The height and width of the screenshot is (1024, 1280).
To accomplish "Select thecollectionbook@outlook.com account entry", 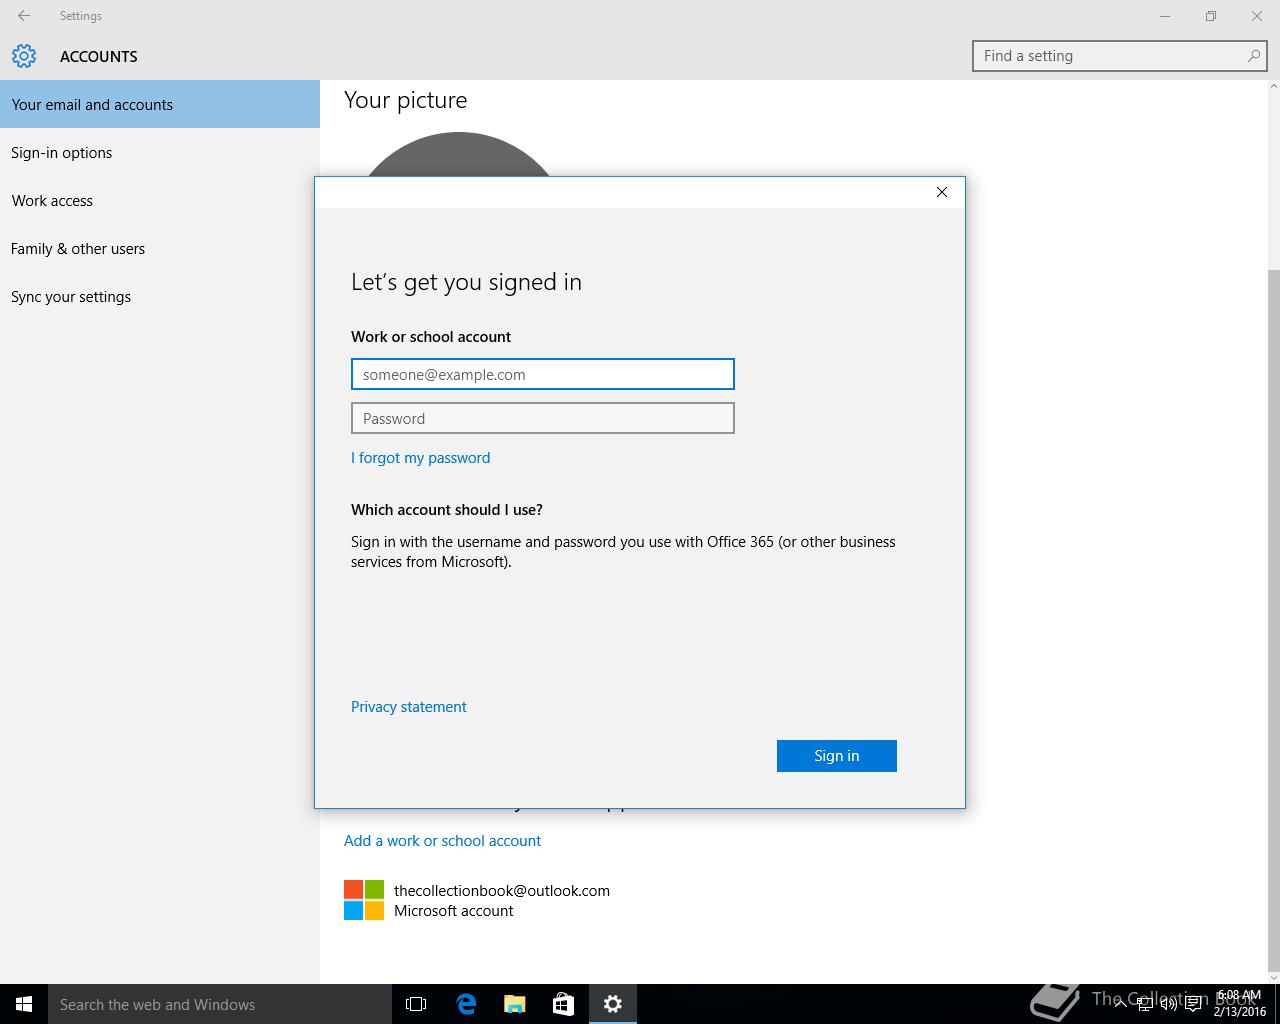I will tap(477, 900).
